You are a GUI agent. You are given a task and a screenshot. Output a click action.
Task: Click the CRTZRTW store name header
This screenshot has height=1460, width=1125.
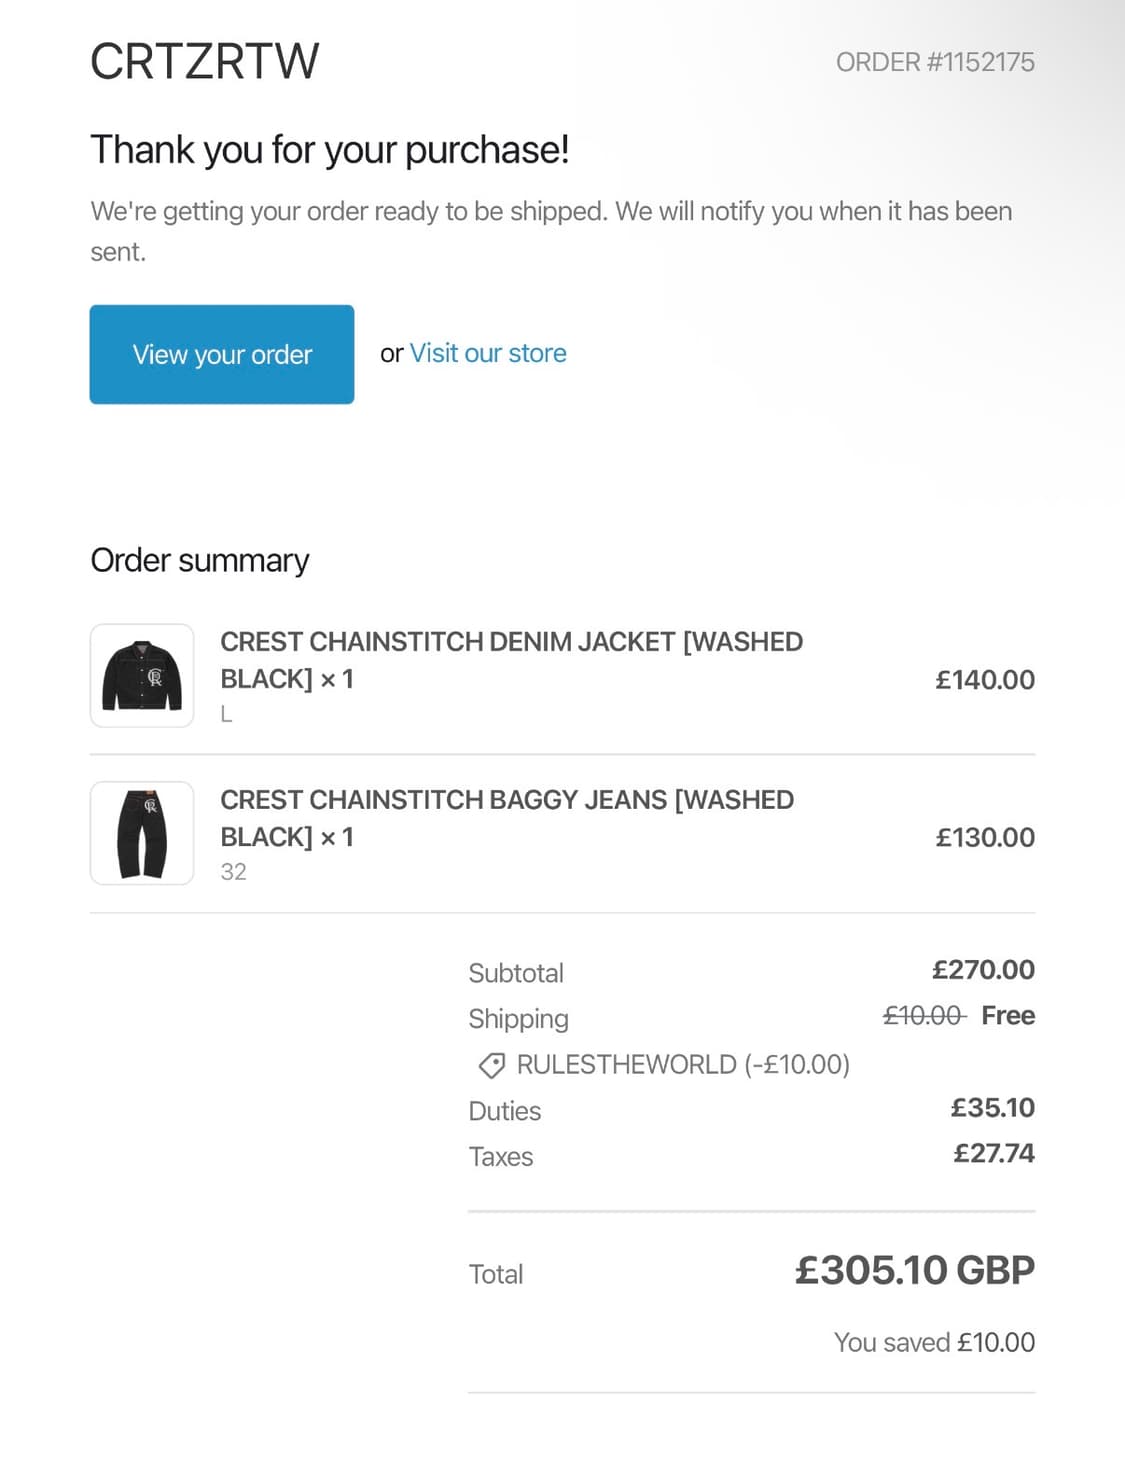click(205, 61)
